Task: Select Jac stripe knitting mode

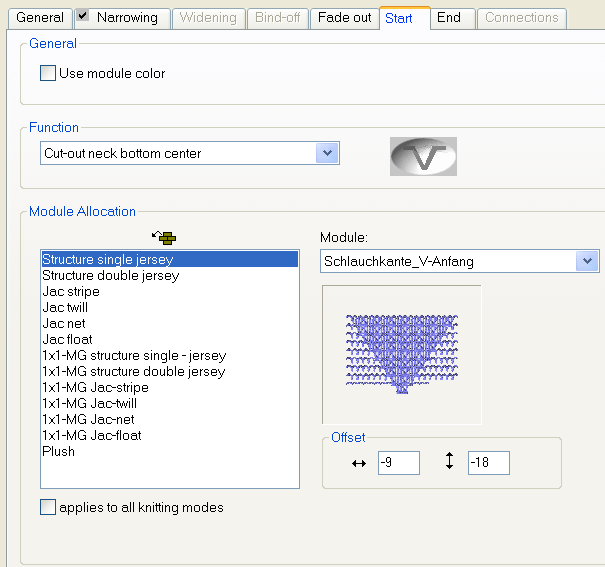Action: [x=71, y=291]
